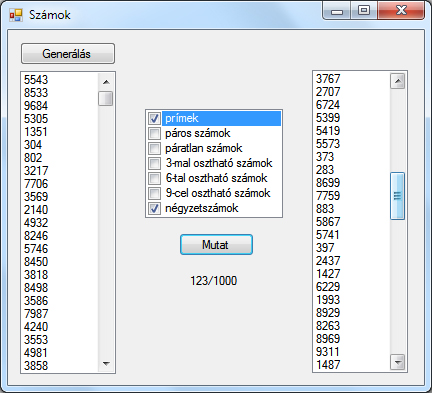
Task: Select 883 in the right list
Action: click(x=352, y=209)
